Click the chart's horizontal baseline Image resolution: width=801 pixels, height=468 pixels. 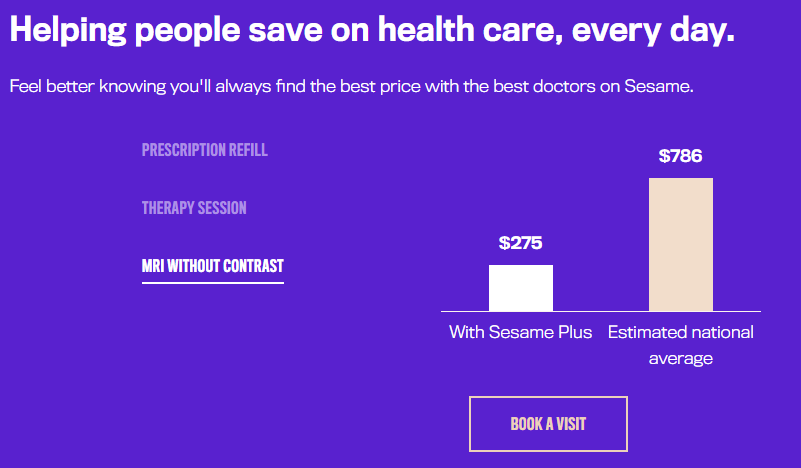click(x=601, y=311)
